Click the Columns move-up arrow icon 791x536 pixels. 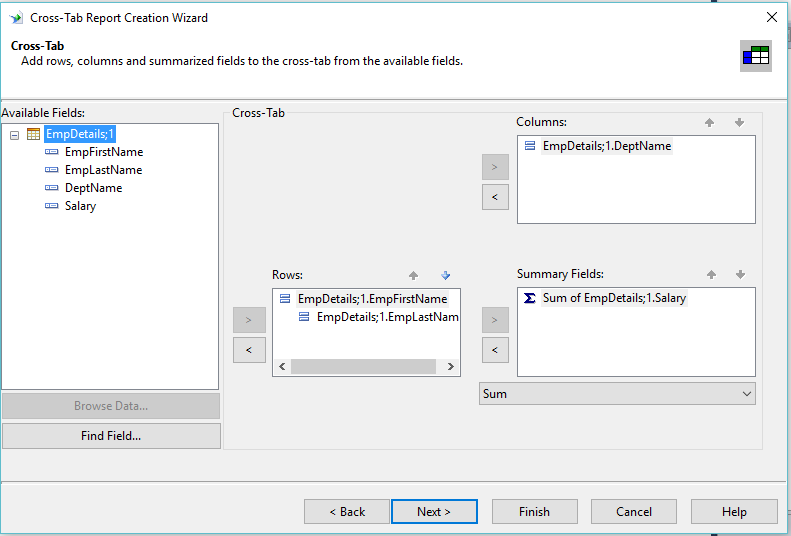click(x=710, y=122)
